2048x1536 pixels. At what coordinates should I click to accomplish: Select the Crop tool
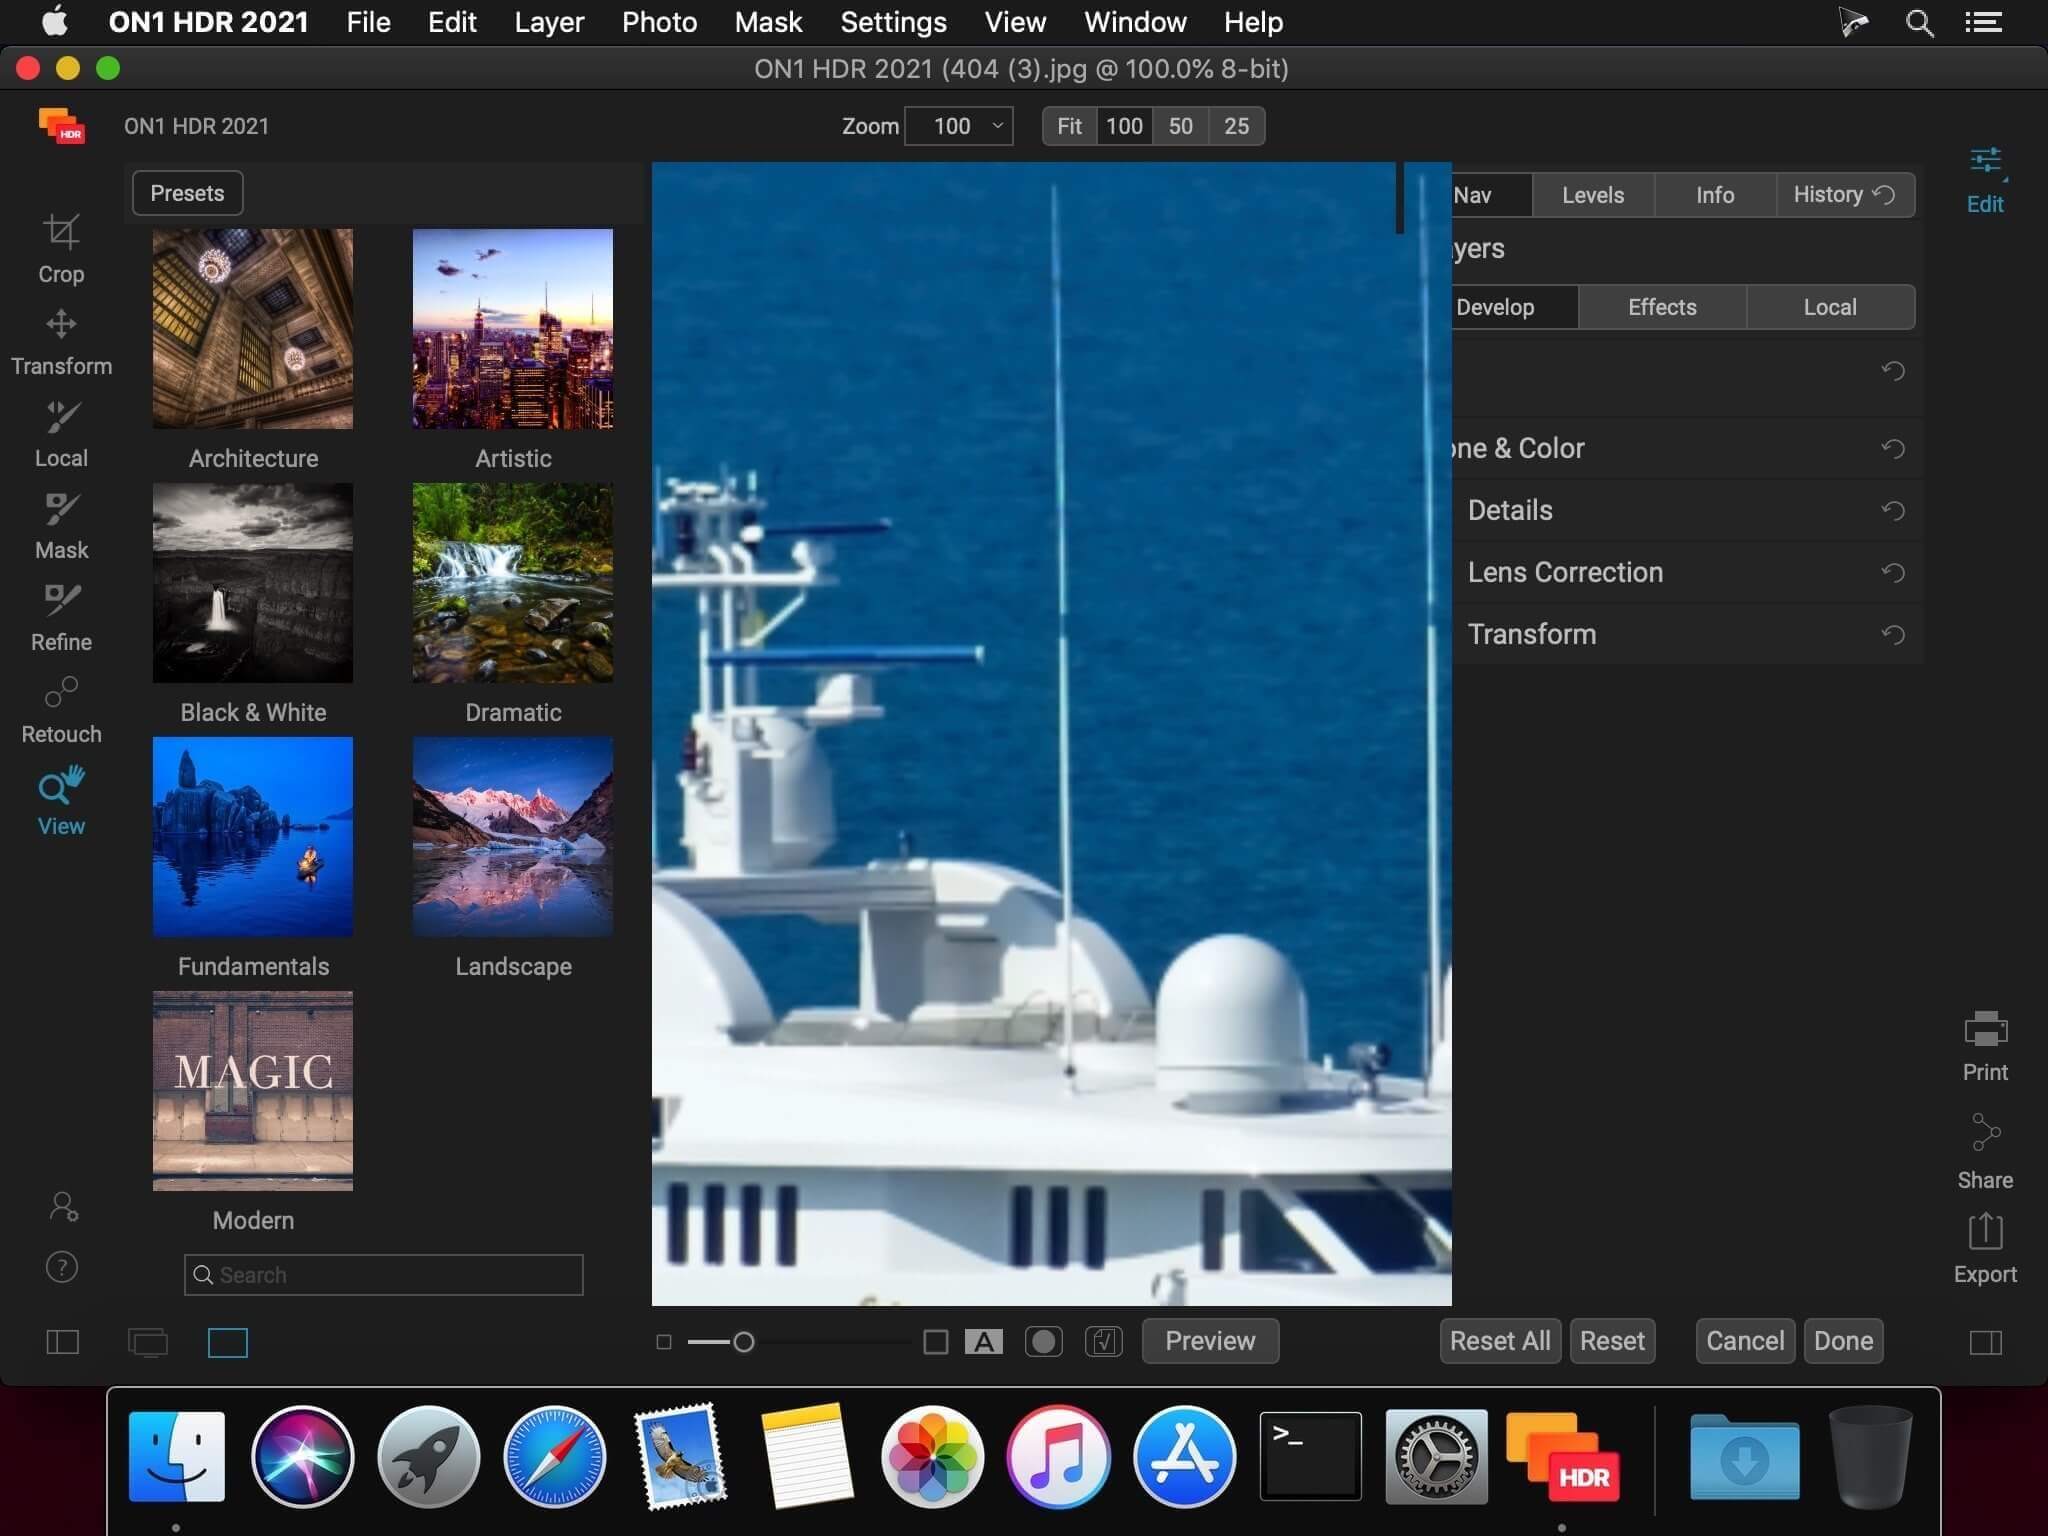click(x=61, y=249)
